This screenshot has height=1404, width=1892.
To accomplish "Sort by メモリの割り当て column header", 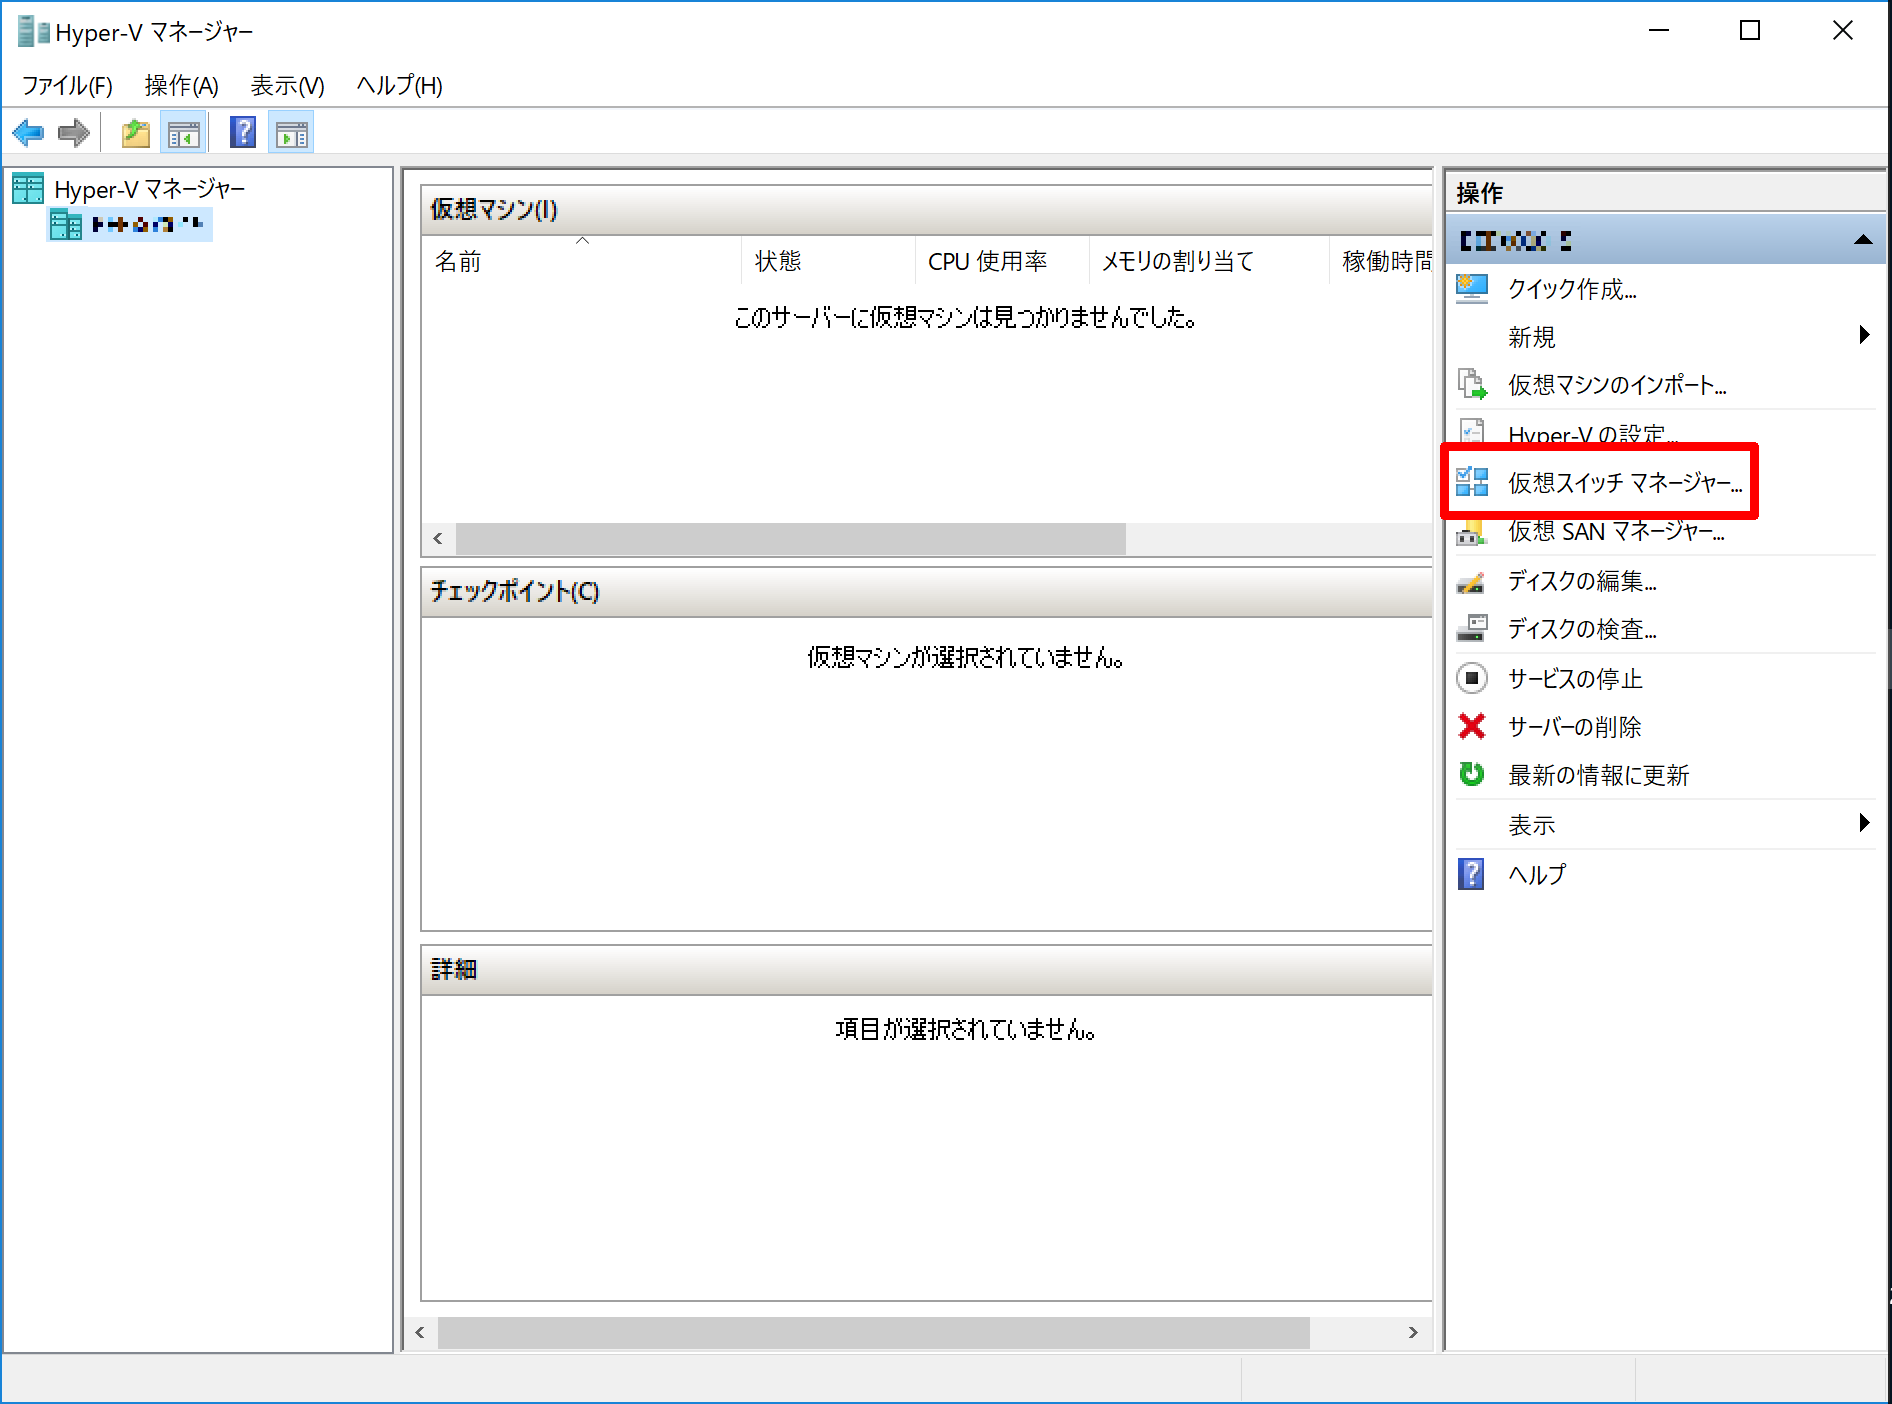I will coord(1209,262).
